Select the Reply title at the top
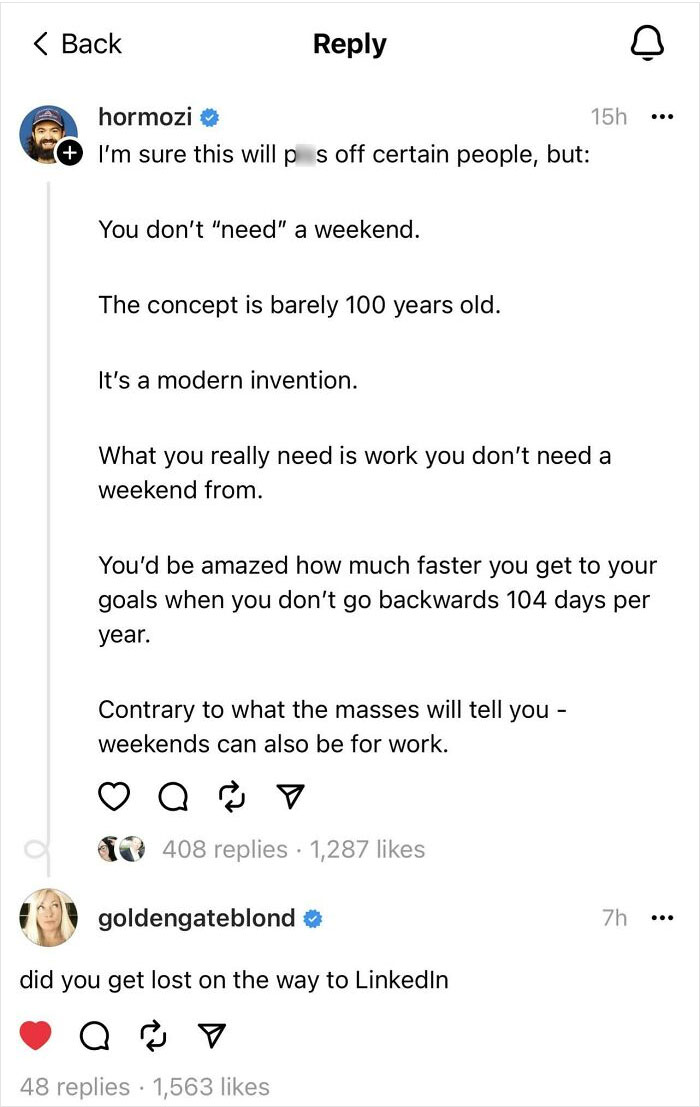 349,43
